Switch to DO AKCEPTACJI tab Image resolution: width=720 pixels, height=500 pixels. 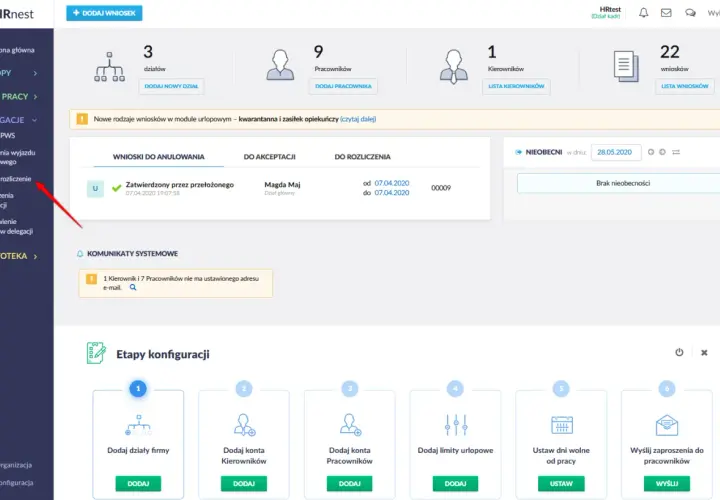tap(270, 157)
